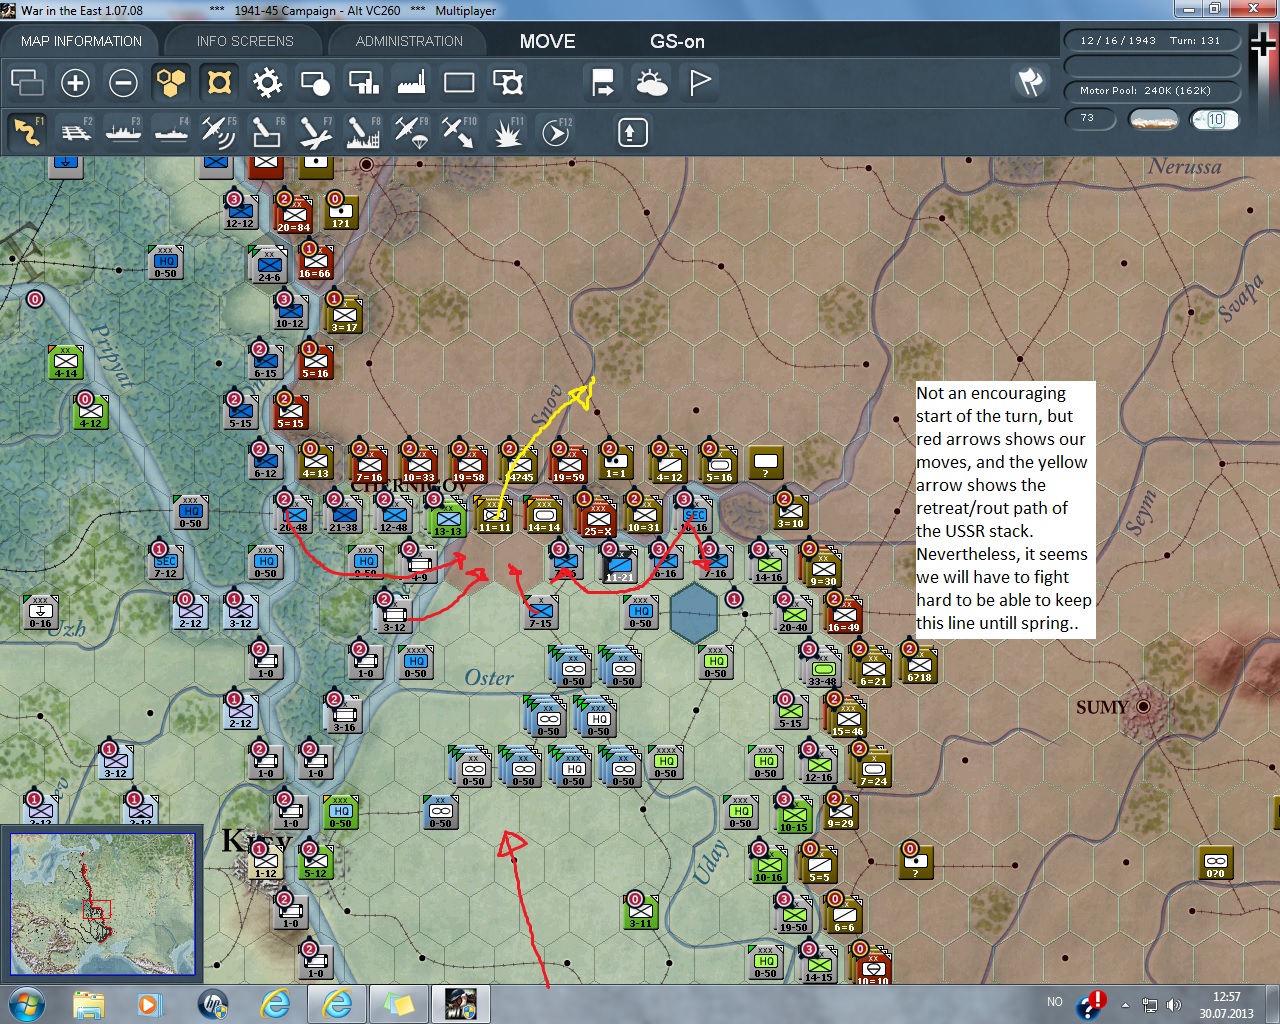
Task: Select the Soviet 16=66 unit counter
Action: point(315,262)
